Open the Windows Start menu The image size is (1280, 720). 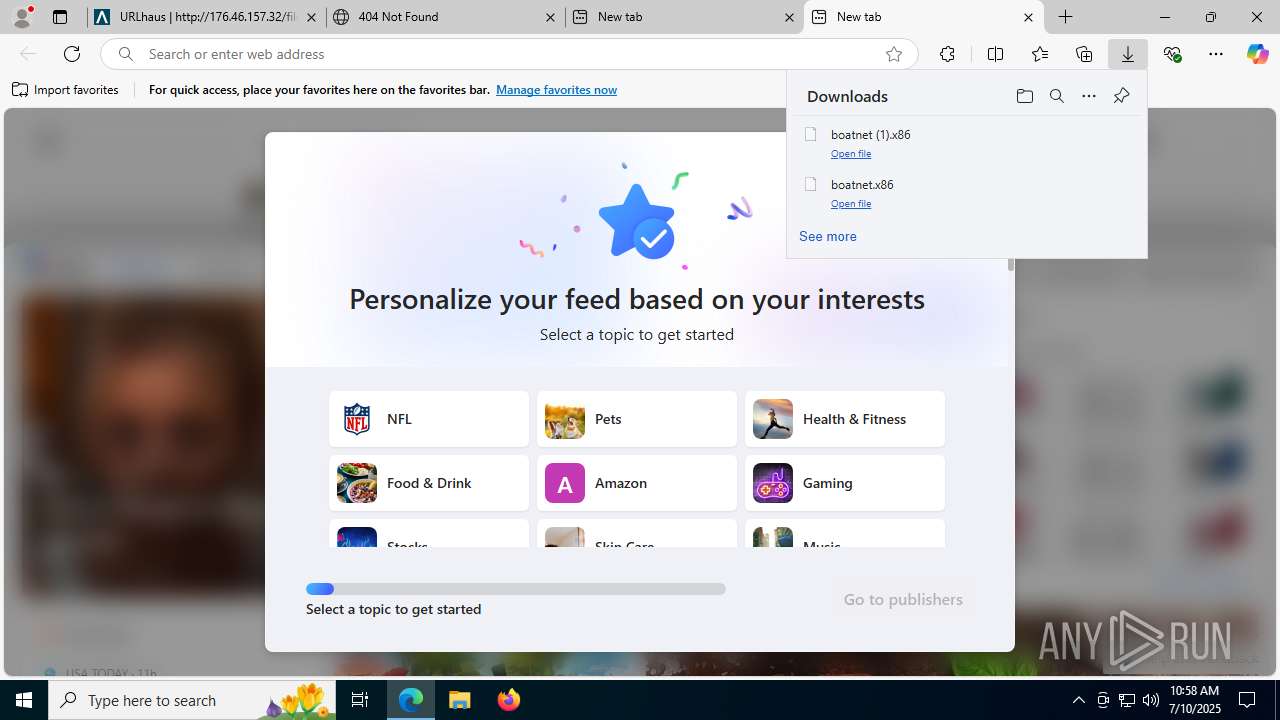(x=24, y=700)
